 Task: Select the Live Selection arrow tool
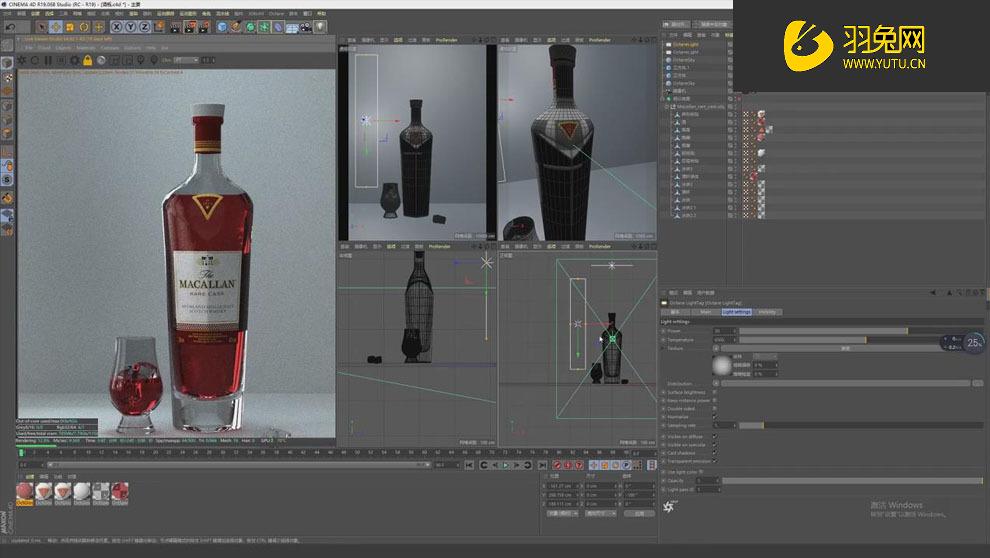pos(42,27)
